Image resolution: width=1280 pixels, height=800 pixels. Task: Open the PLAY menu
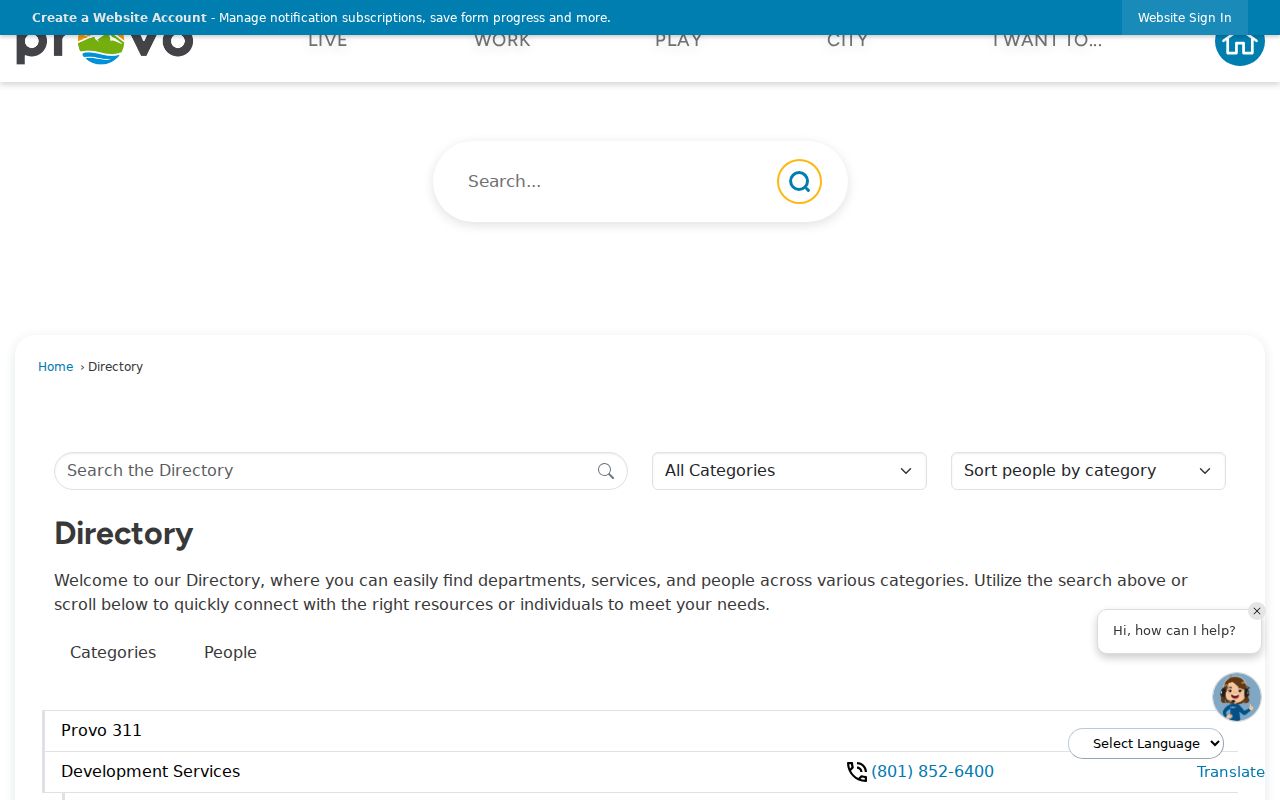[x=678, y=42]
